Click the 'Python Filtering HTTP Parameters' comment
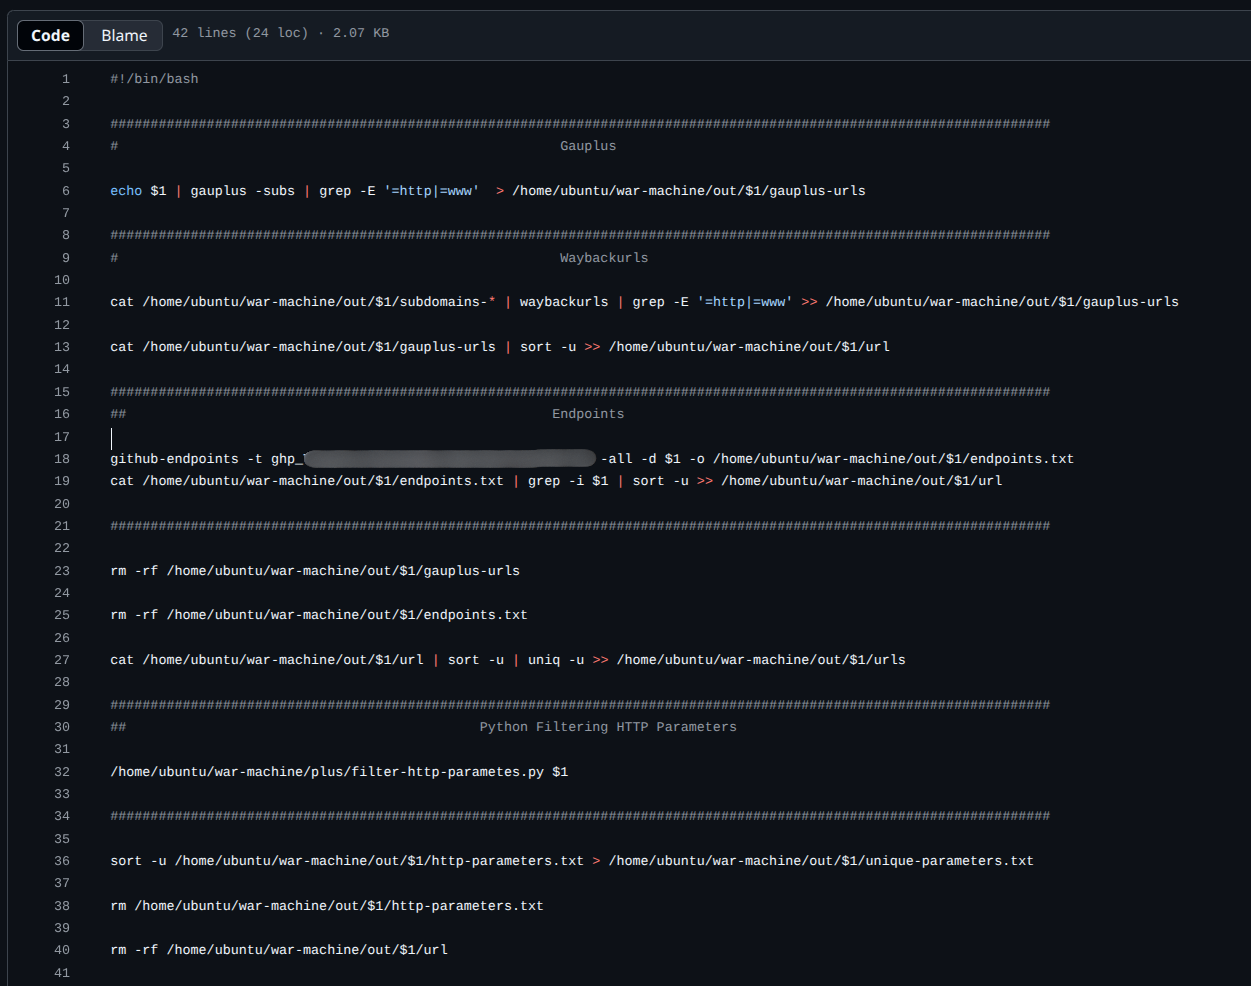 pos(608,727)
